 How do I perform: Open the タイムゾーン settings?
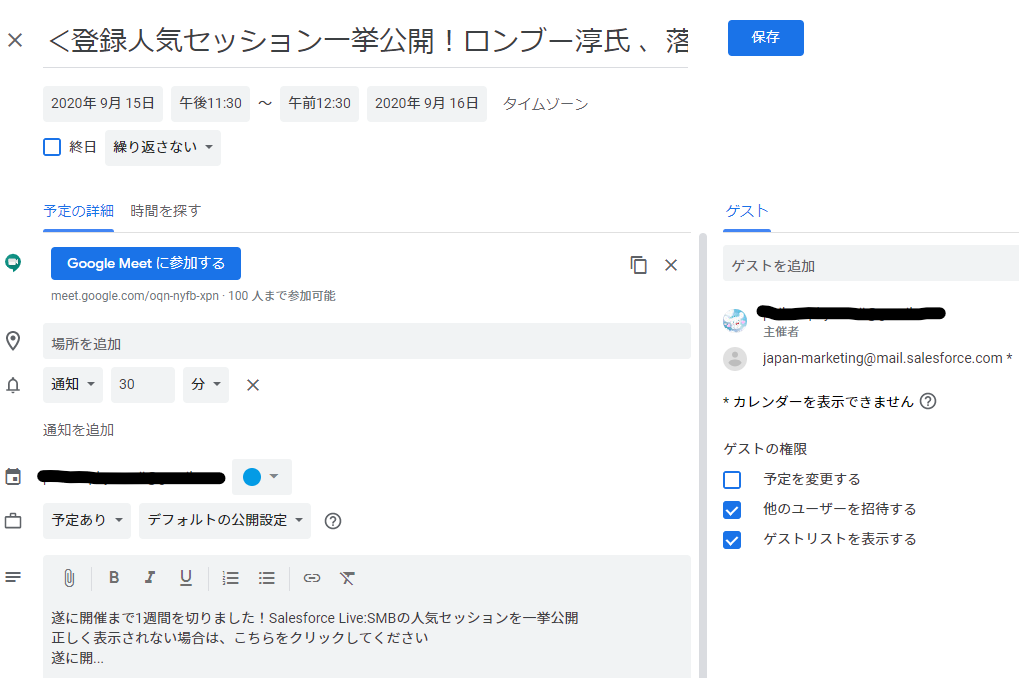[x=545, y=104]
